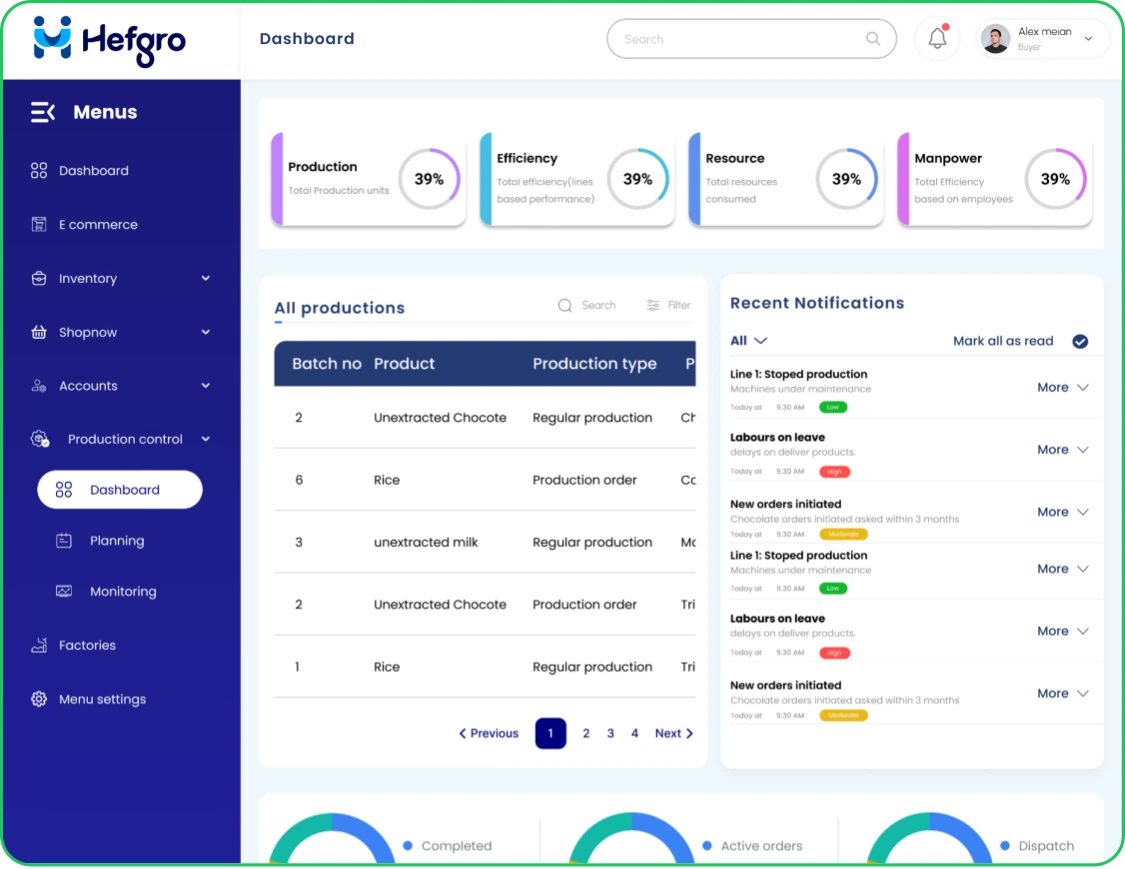Open Menu settings gear icon
Viewport: 1125px width, 869px height.
tap(39, 700)
